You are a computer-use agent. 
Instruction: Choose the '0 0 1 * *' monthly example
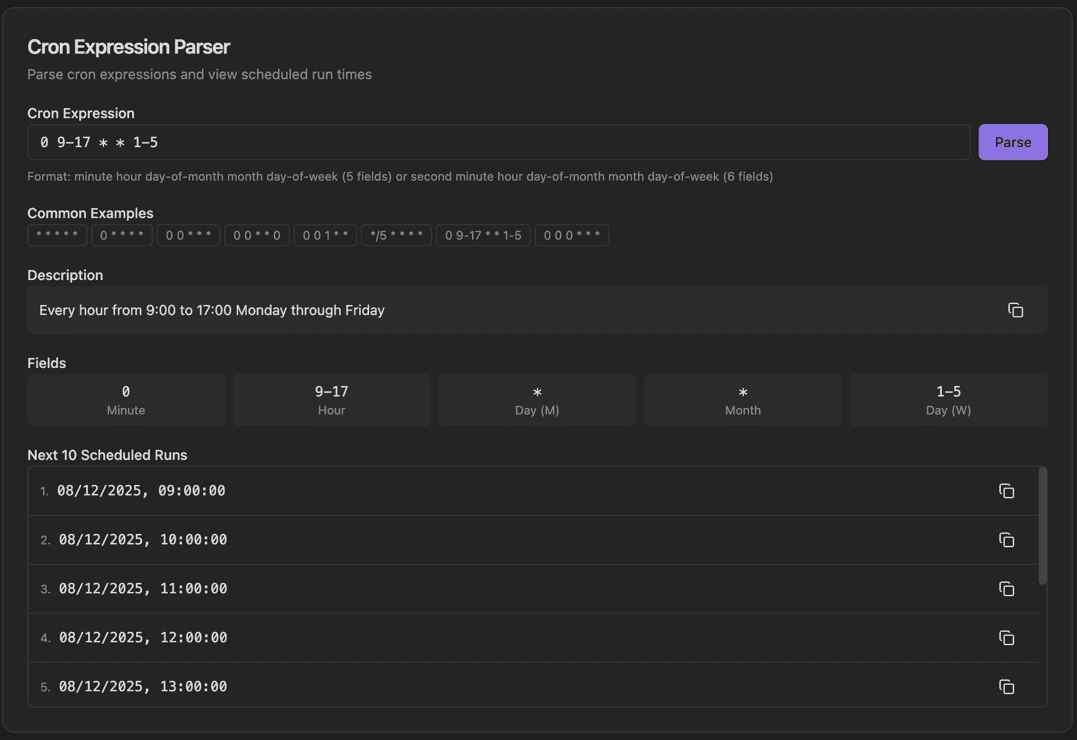point(324,234)
